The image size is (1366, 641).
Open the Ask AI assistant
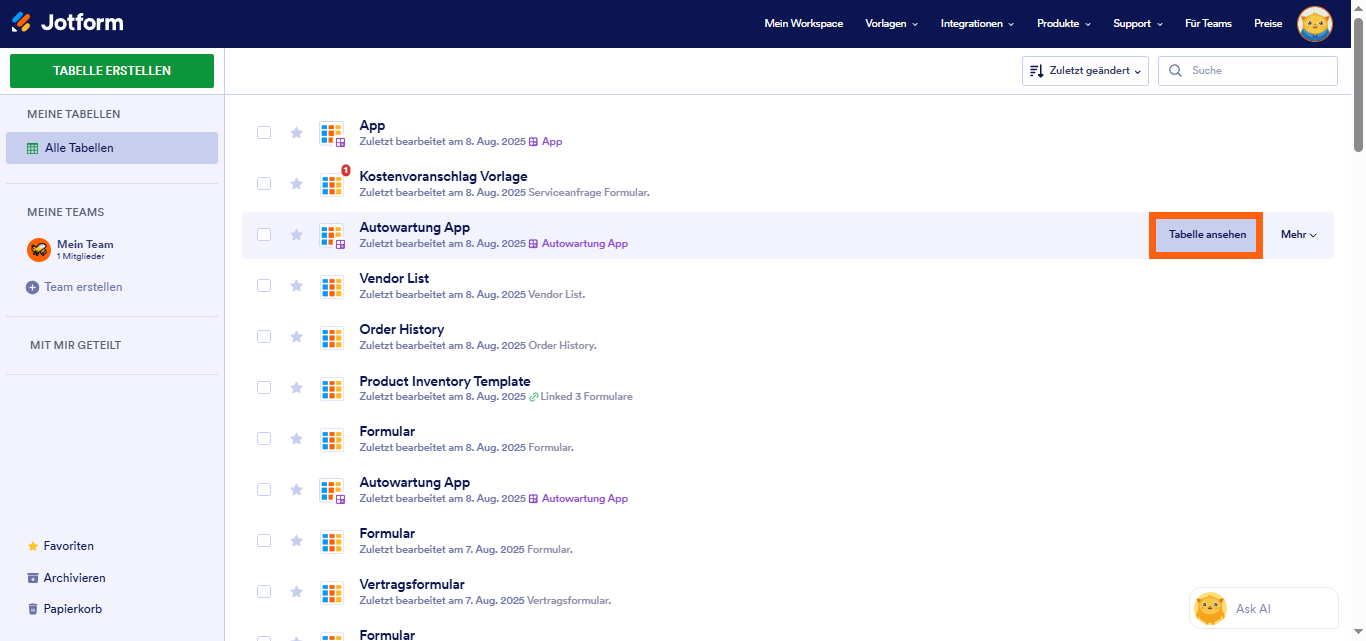tap(1263, 608)
